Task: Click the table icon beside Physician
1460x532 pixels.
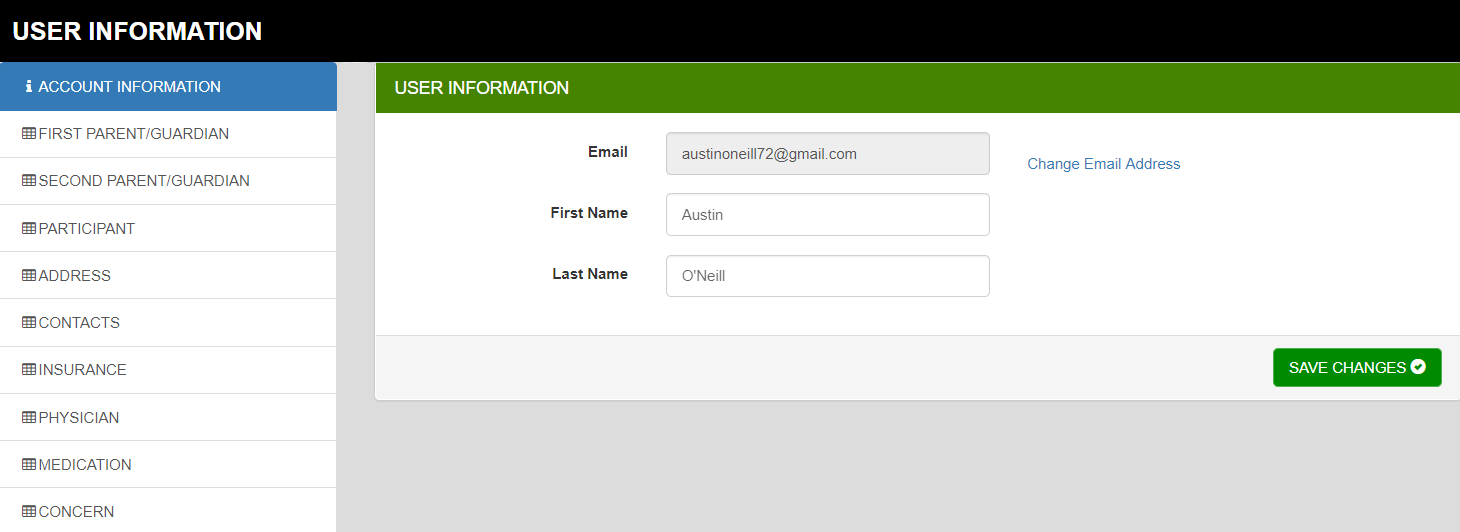Action: 29,418
